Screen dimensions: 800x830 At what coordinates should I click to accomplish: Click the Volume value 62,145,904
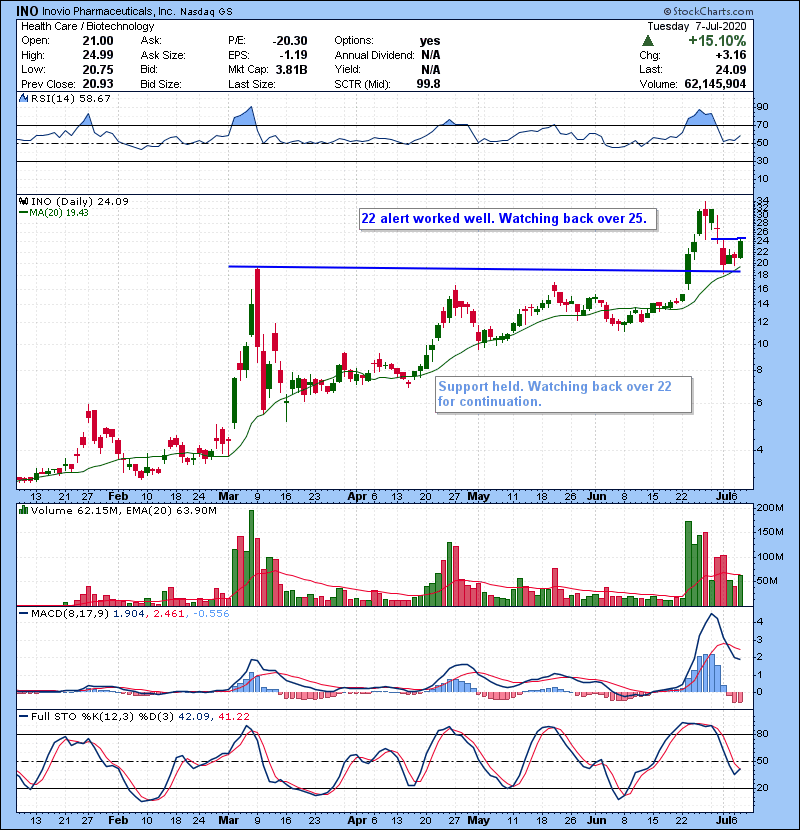(715, 84)
